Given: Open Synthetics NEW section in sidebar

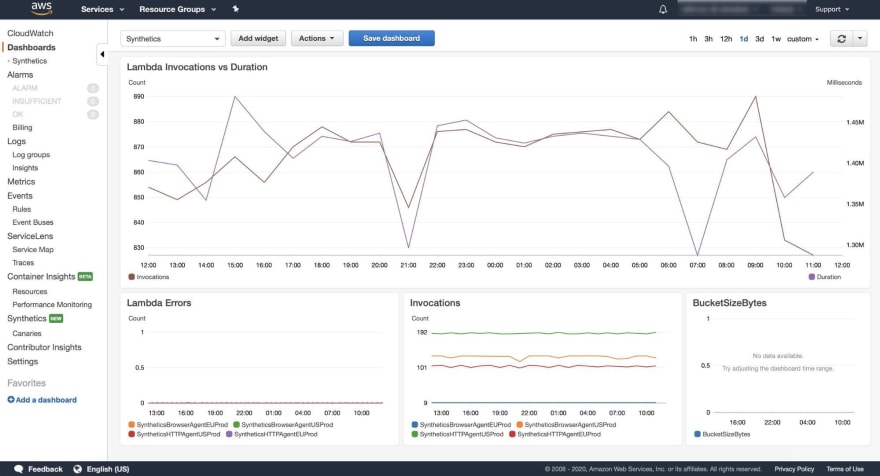Looking at the screenshot, I should [x=27, y=318].
